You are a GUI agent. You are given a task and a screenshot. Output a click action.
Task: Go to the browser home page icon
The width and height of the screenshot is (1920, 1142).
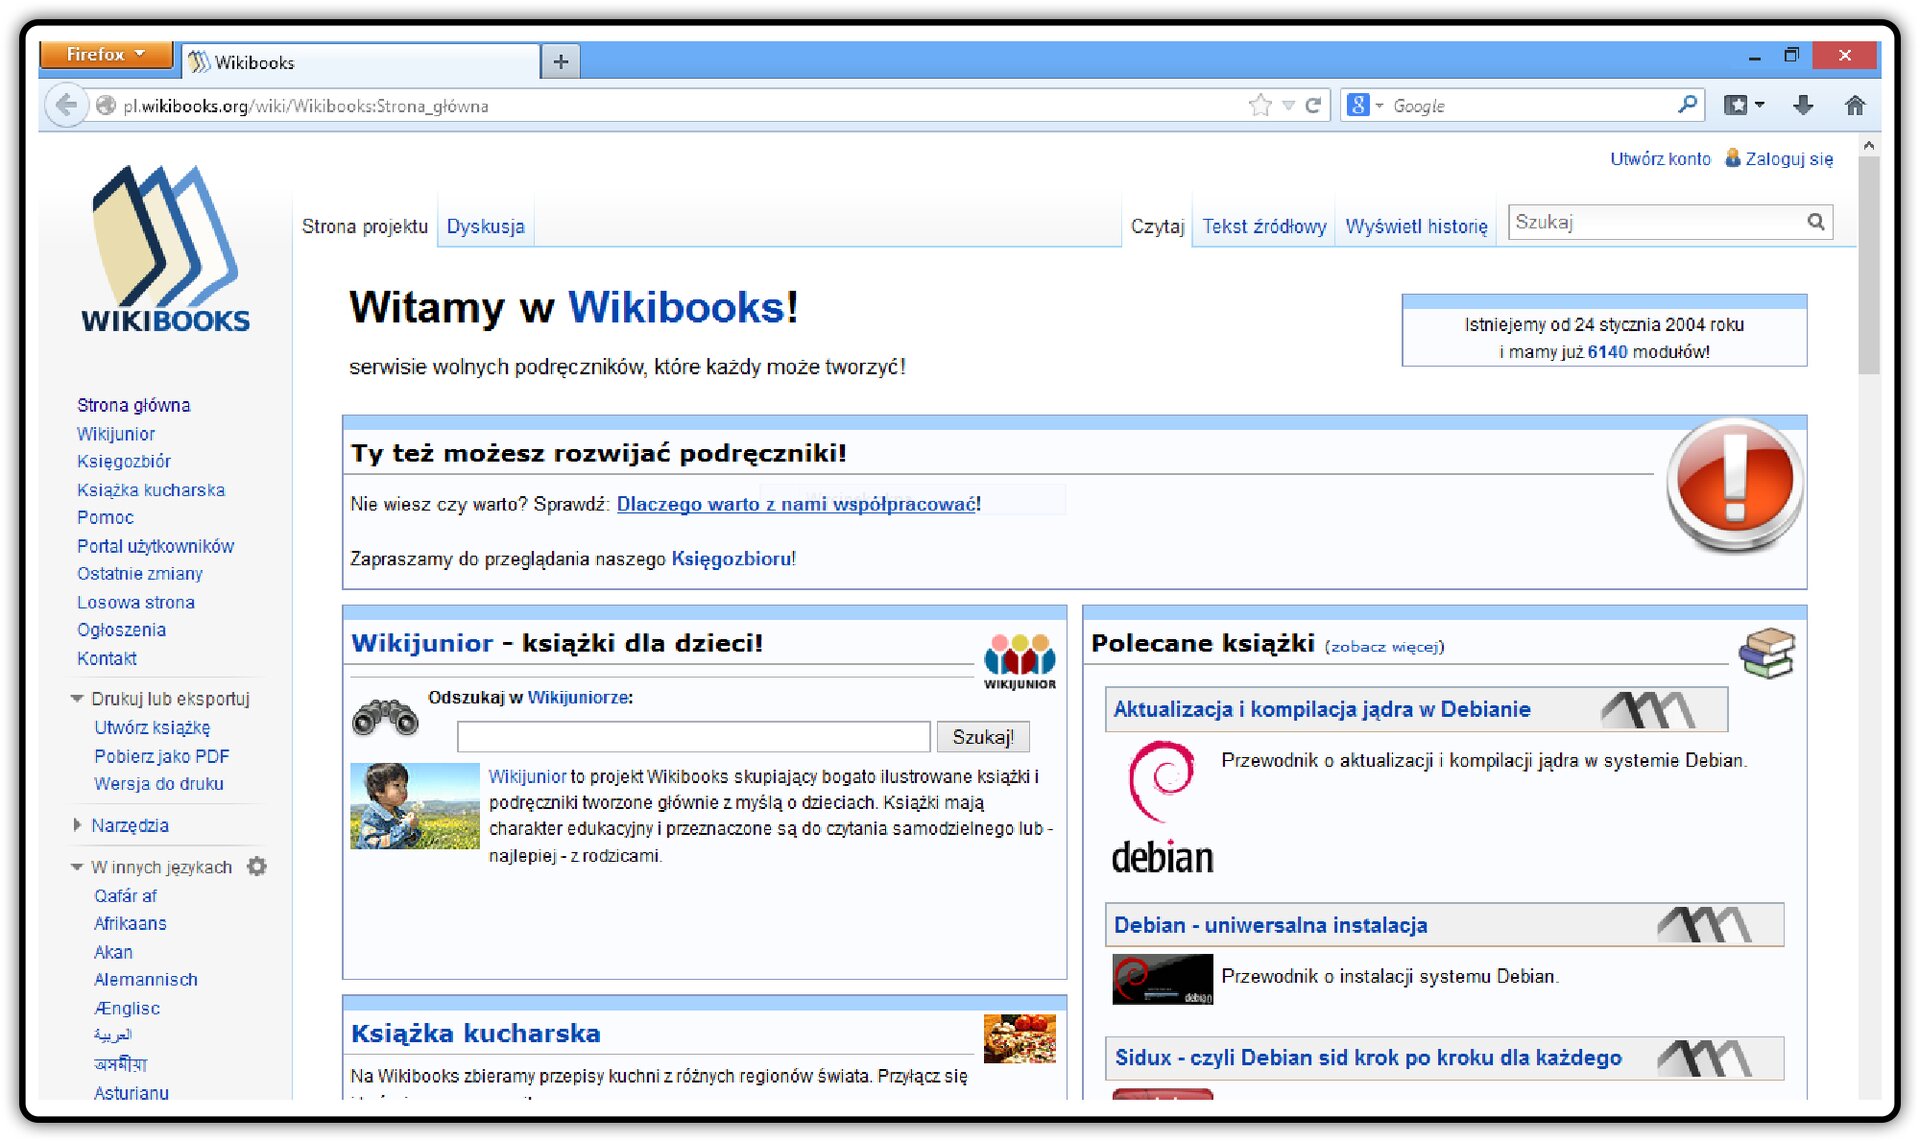pos(1855,105)
